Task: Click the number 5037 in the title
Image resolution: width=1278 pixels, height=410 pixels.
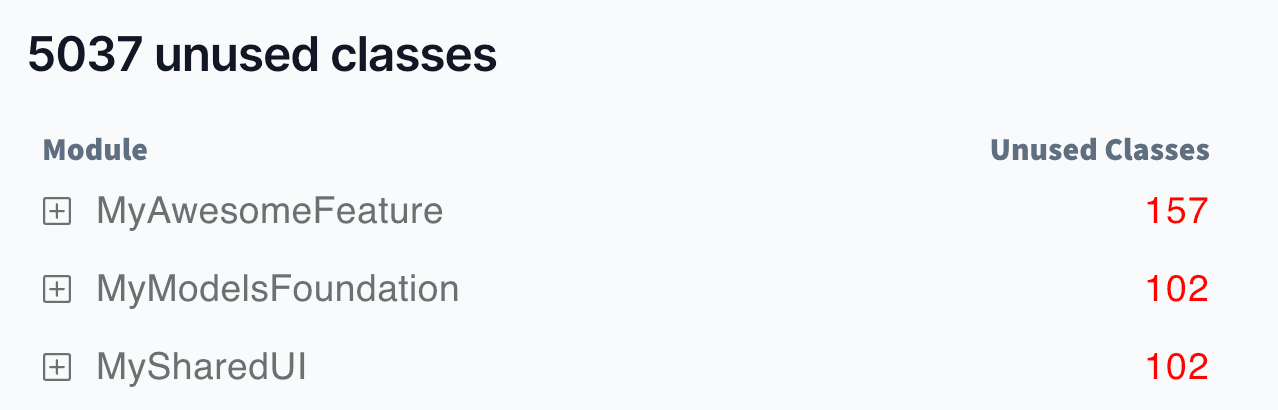Action: [85, 55]
